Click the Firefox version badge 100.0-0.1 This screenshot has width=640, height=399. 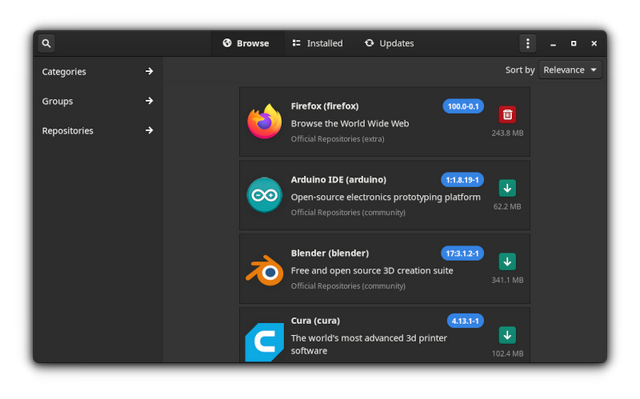pyautogui.click(x=463, y=106)
